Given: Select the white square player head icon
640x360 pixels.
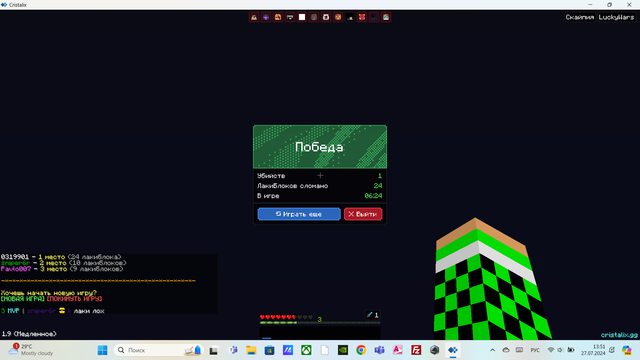Looking at the screenshot, I should (x=302, y=17).
